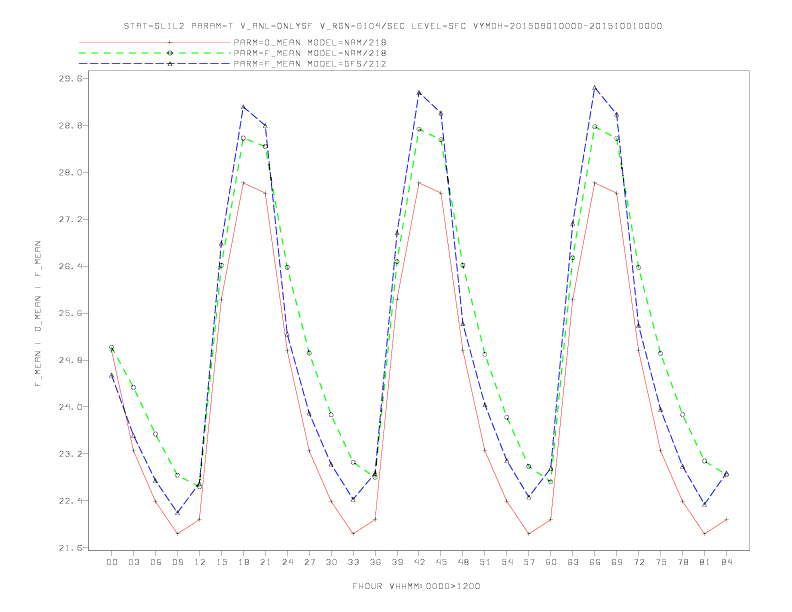Click x-axis tick label 75
The height and width of the screenshot is (612, 792).
pyautogui.click(x=661, y=562)
